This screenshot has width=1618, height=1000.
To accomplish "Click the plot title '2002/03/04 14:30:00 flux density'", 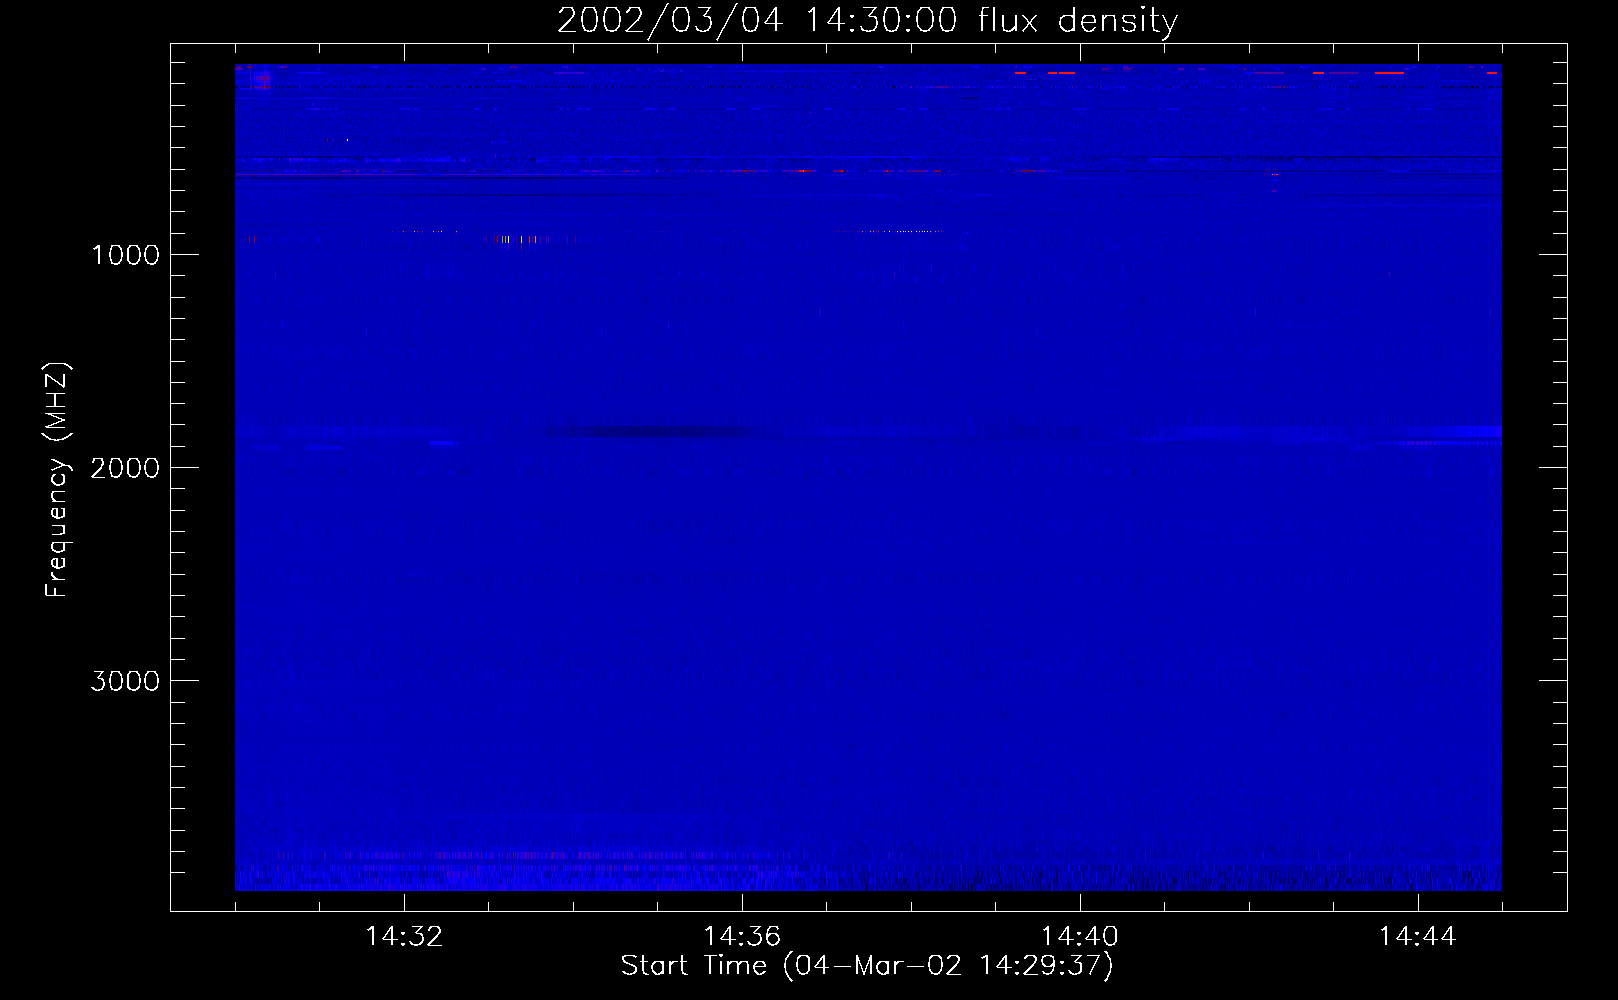I will click(x=867, y=21).
